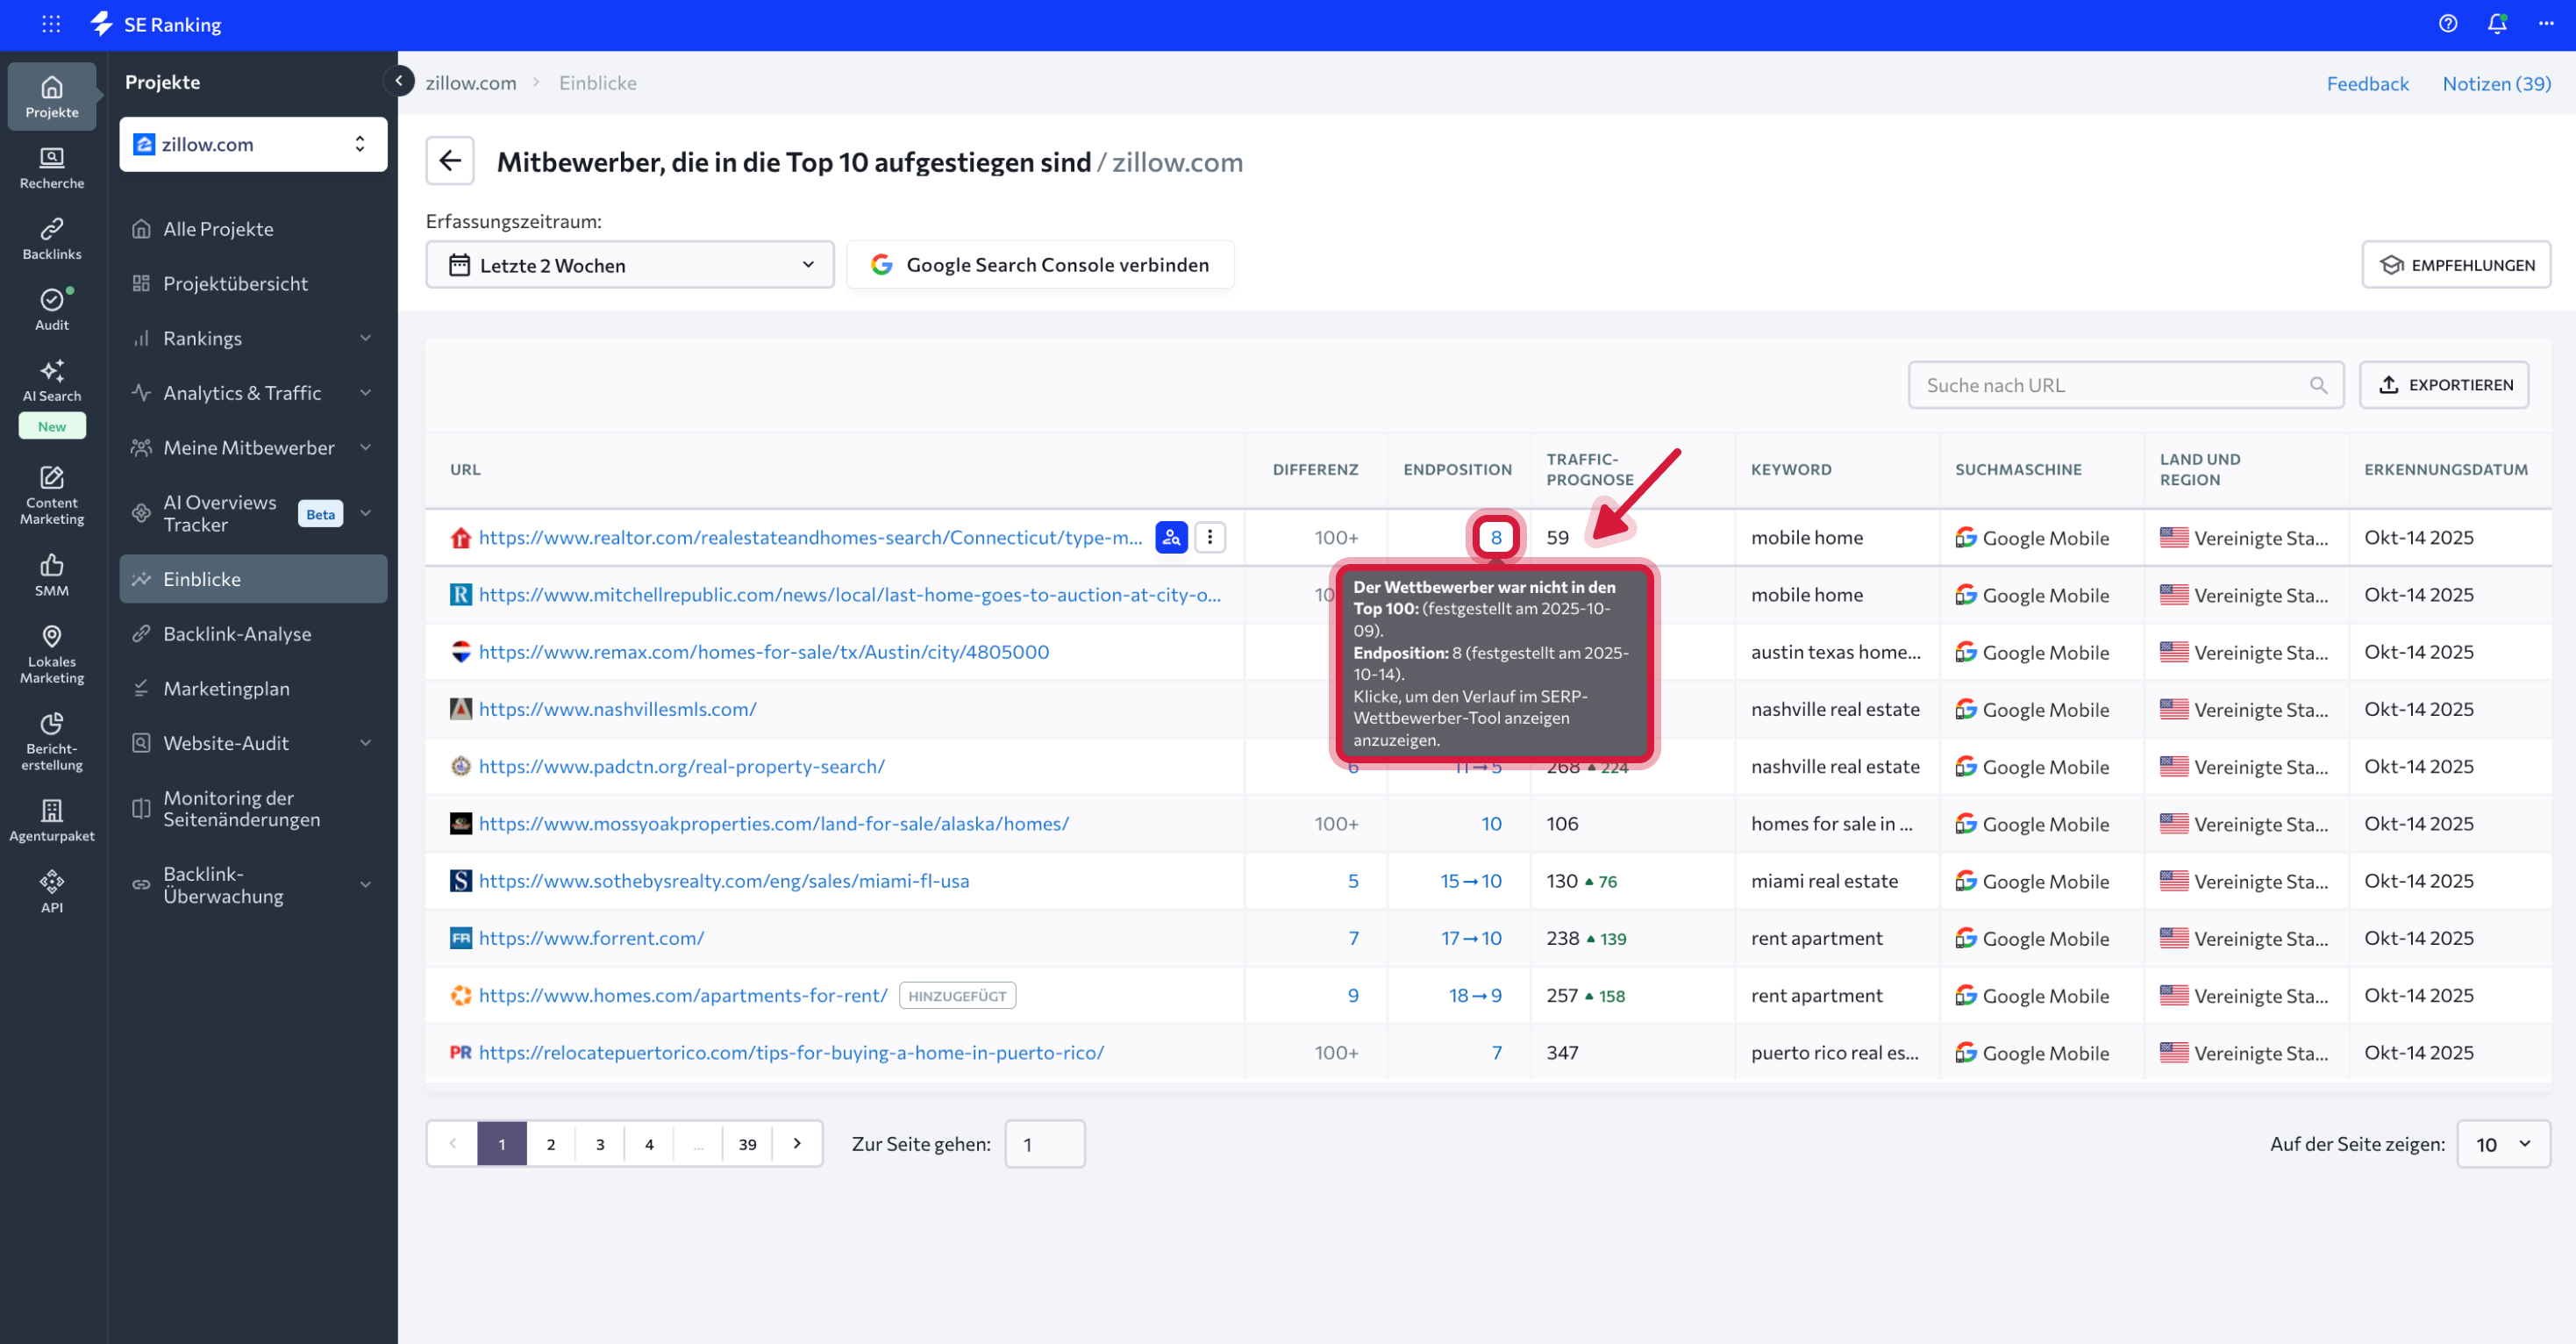Open the Backlinks sidebar icon
Viewport: 2576px width, 1344px height.
(x=52, y=238)
